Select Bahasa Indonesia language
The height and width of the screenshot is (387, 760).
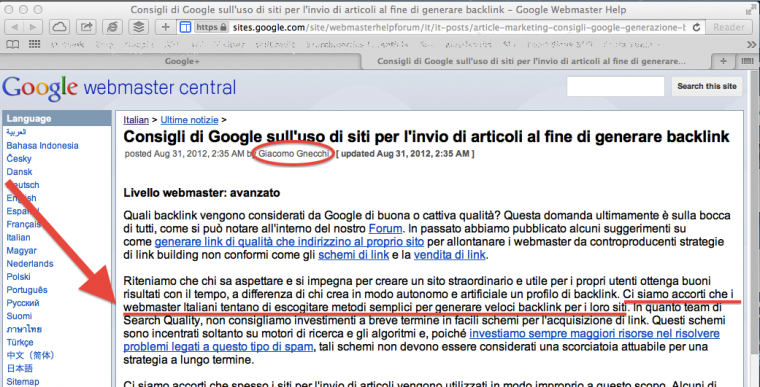[x=42, y=145]
